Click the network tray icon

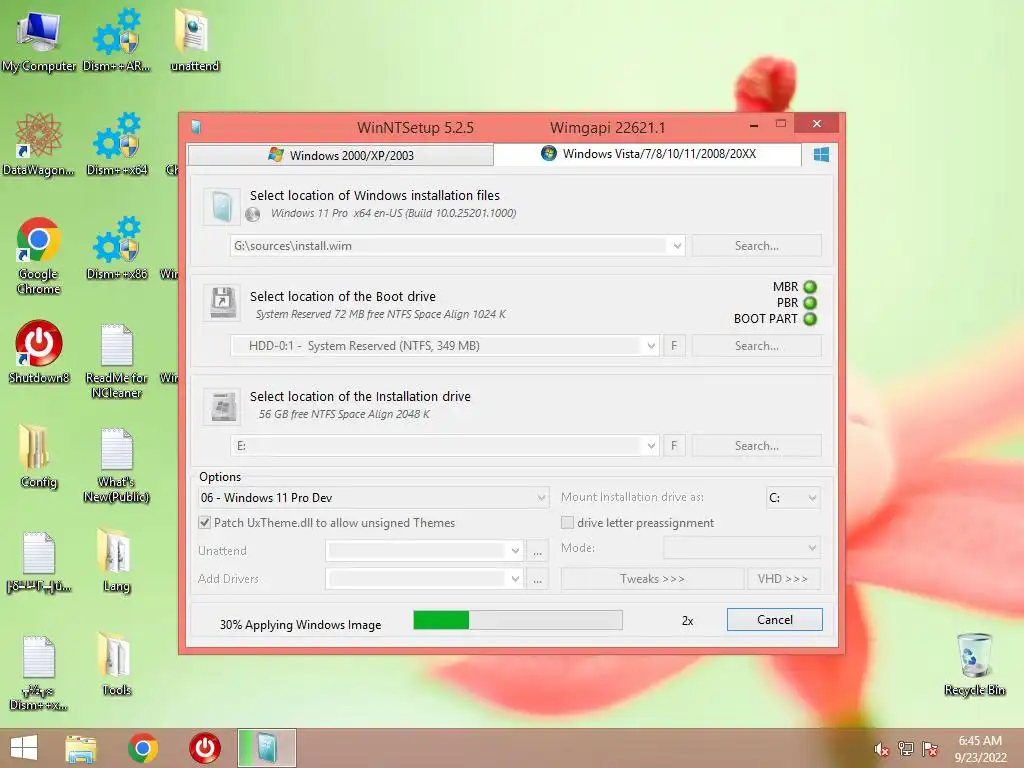[906, 748]
